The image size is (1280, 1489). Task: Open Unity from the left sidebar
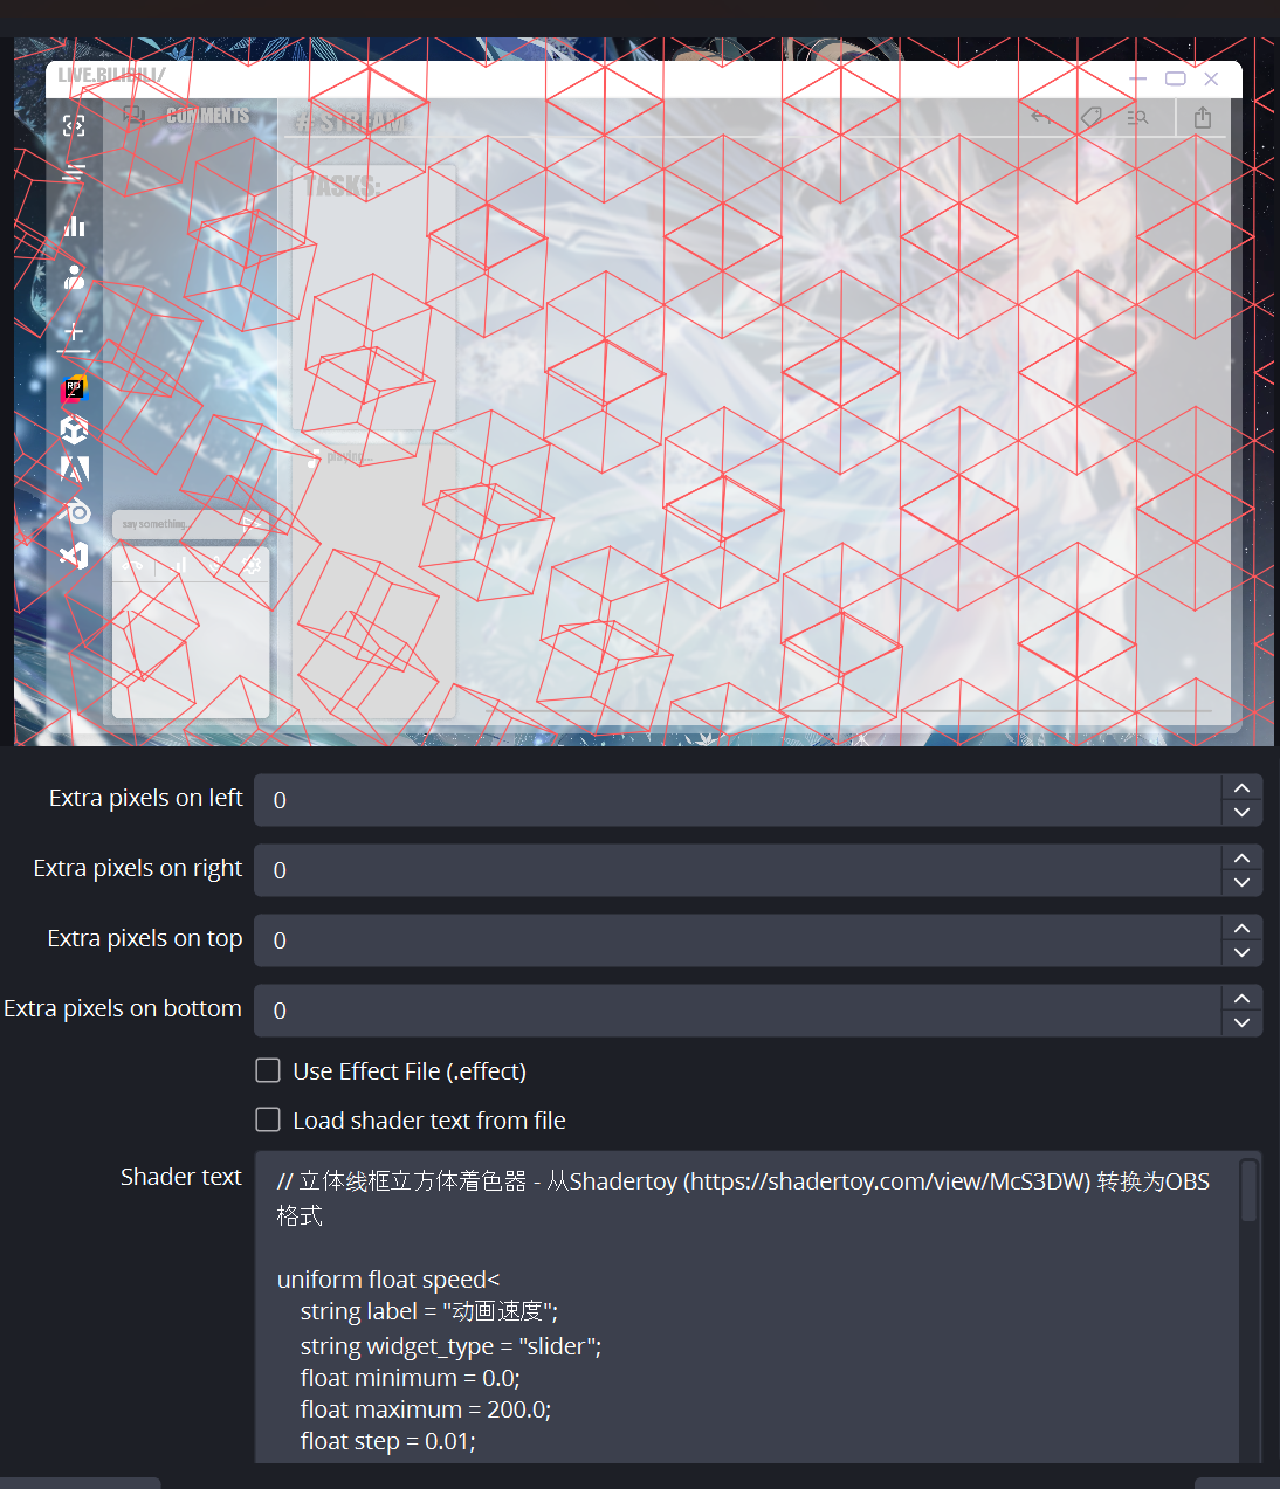(x=75, y=431)
